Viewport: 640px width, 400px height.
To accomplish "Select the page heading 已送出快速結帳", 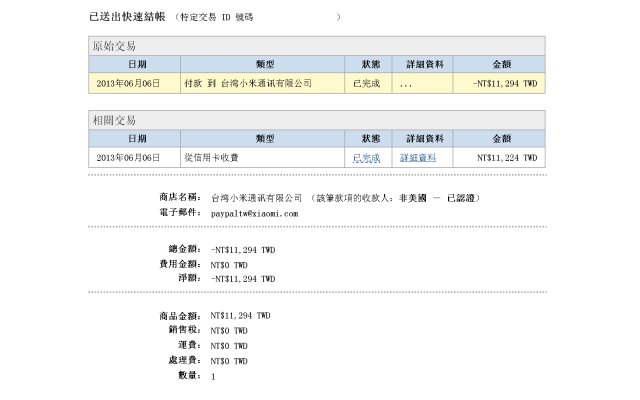I will tap(127, 17).
